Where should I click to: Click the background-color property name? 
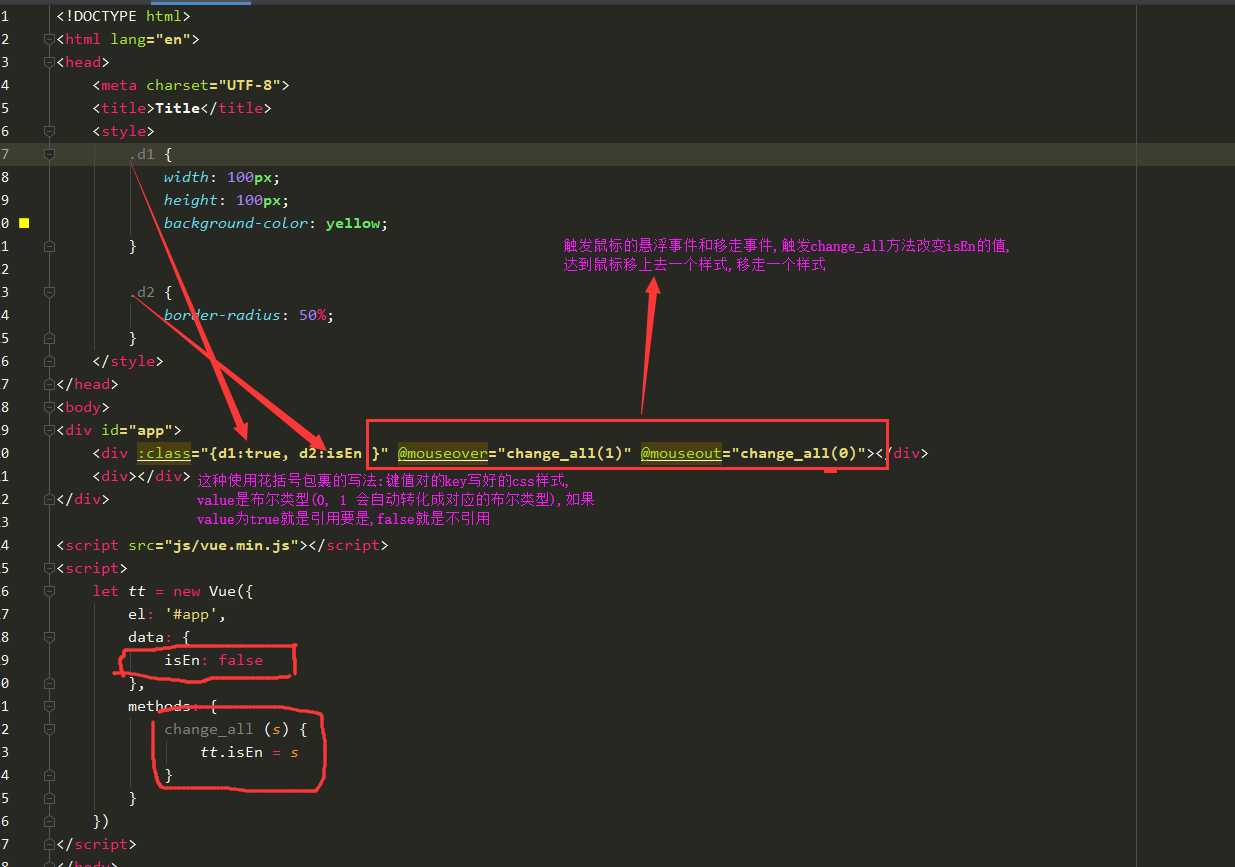click(236, 223)
